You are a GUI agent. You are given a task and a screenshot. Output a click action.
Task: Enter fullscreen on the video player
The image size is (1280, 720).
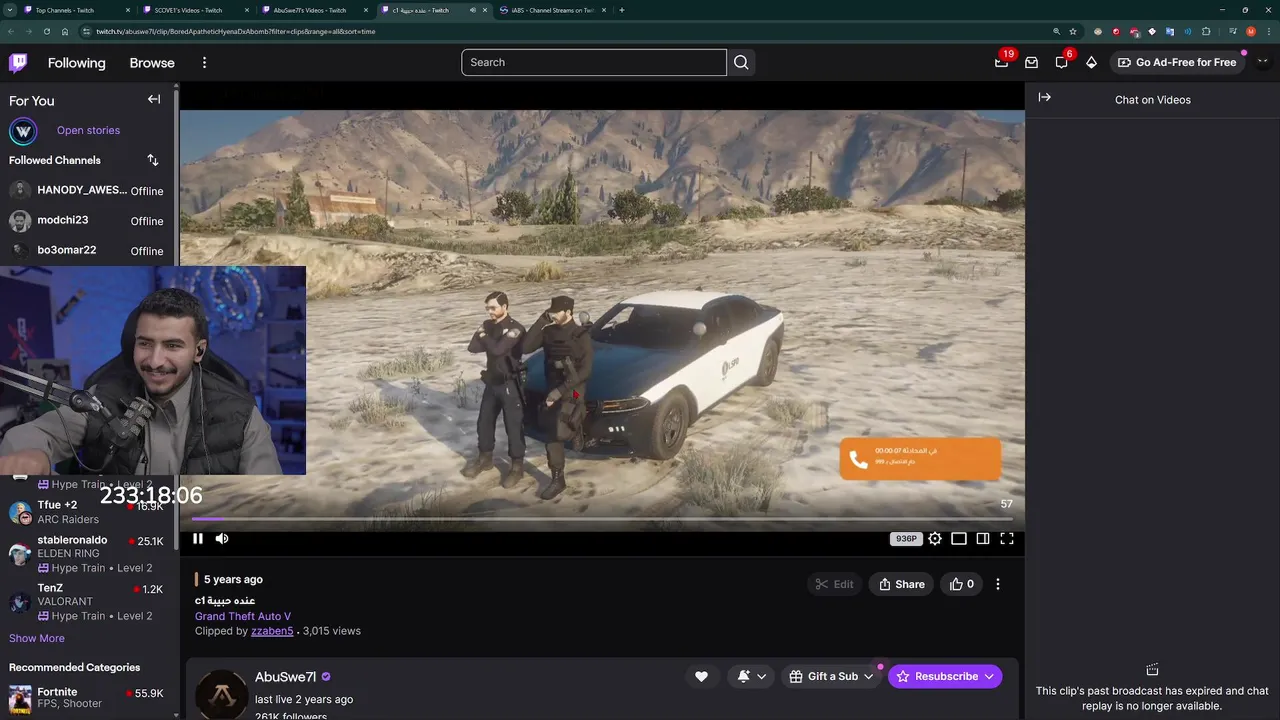pos(1007,539)
